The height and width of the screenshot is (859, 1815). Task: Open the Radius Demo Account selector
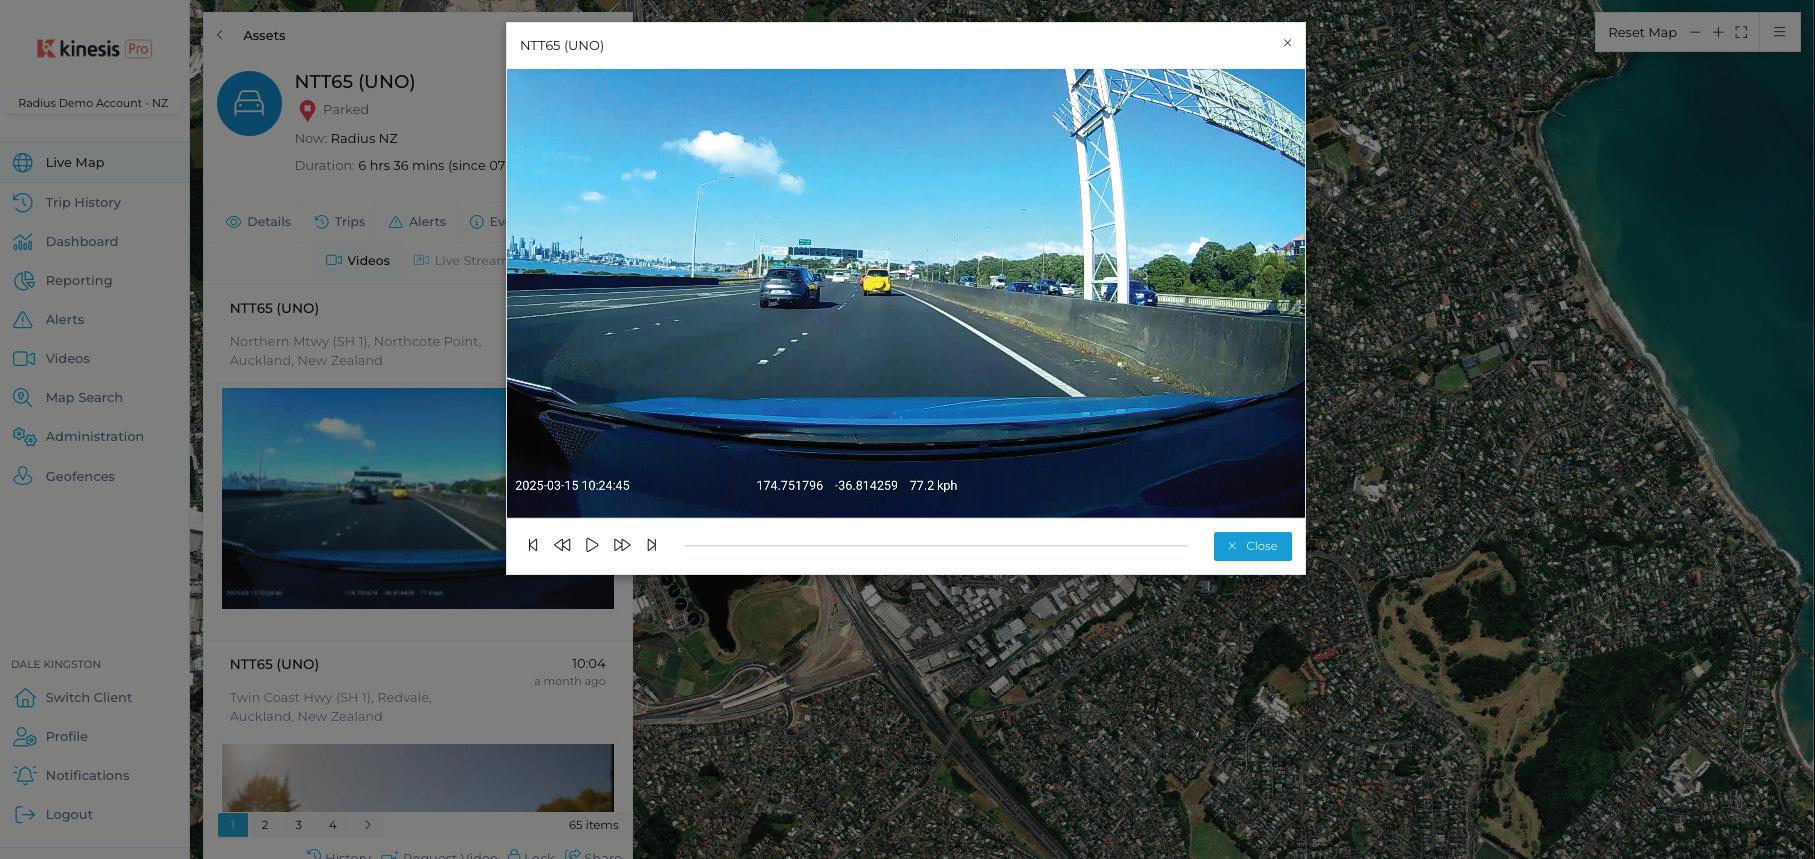coord(93,103)
